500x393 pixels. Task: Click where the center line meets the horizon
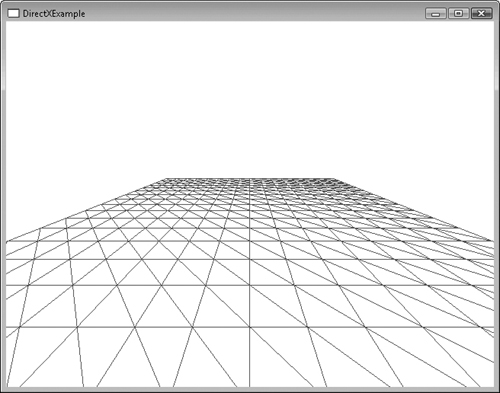250,178
